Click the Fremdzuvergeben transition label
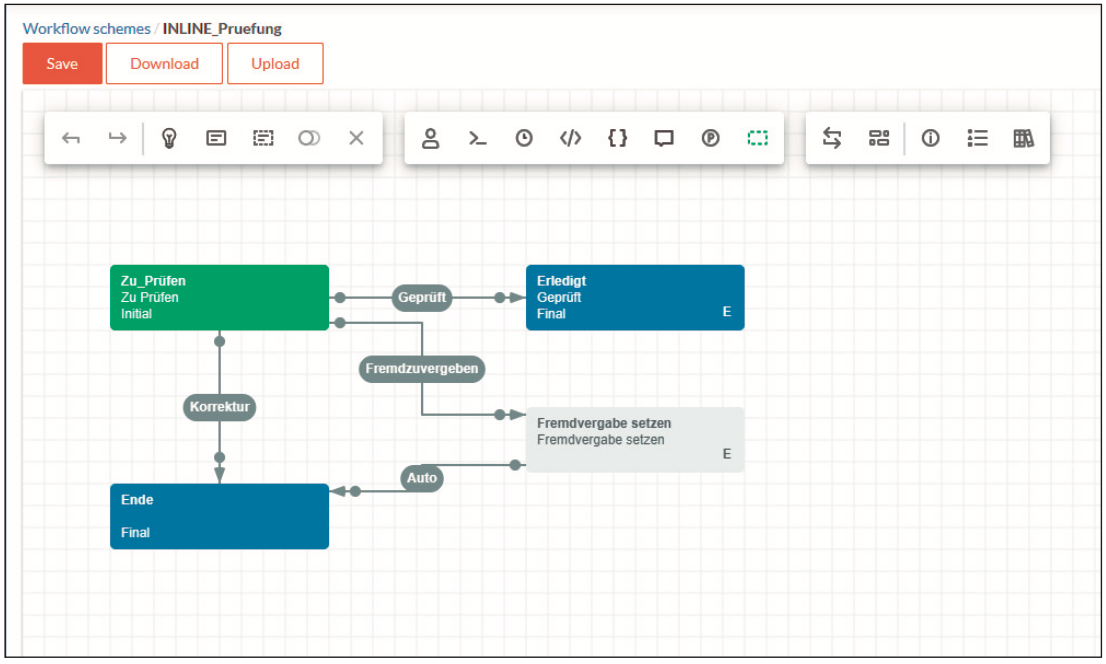This screenshot has width=1106, height=664. pyautogui.click(x=422, y=368)
